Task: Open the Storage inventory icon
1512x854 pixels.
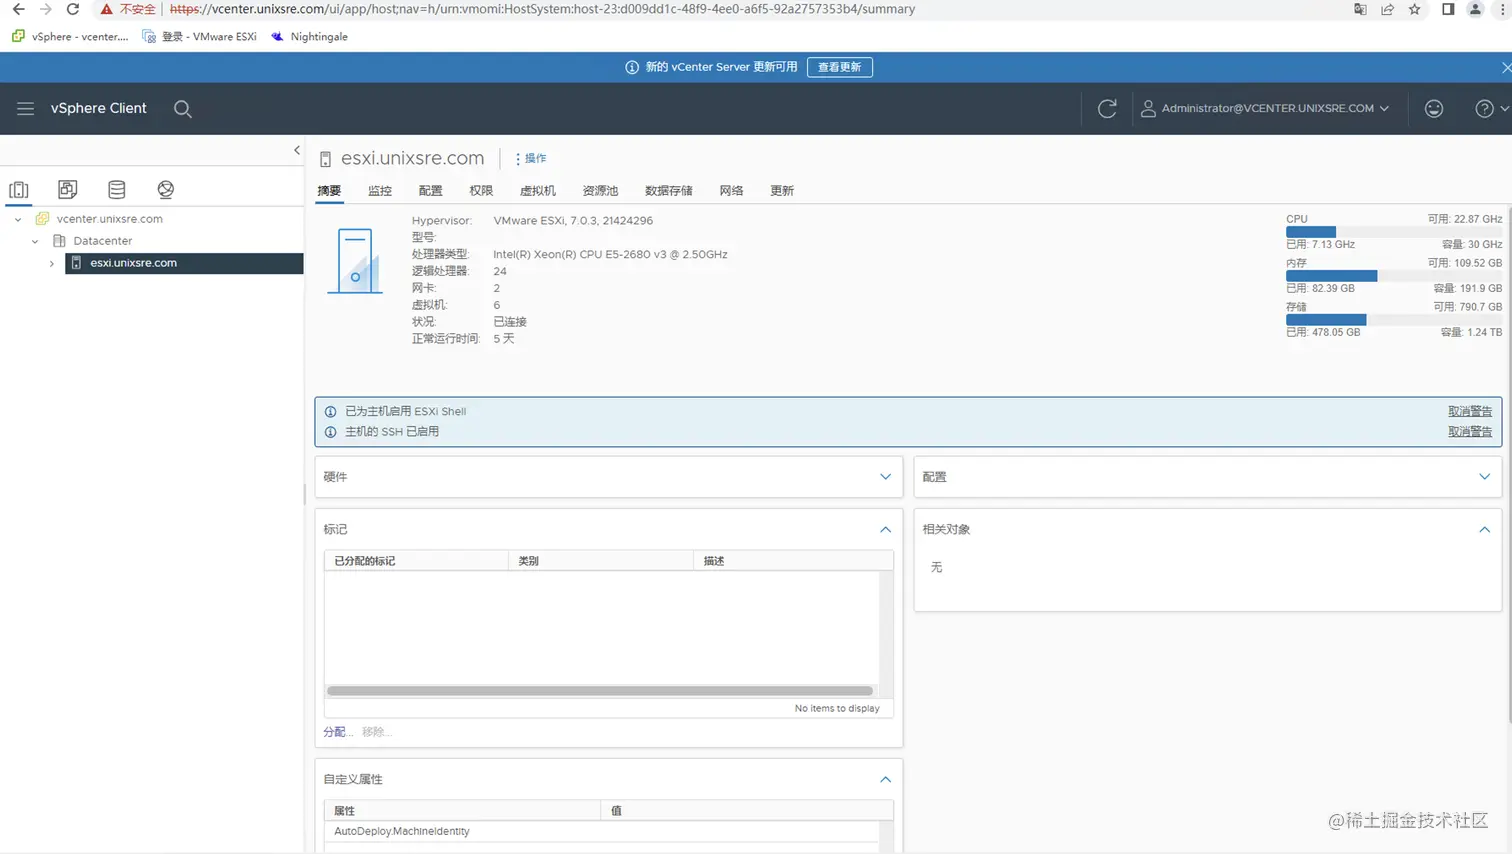Action: click(x=116, y=189)
